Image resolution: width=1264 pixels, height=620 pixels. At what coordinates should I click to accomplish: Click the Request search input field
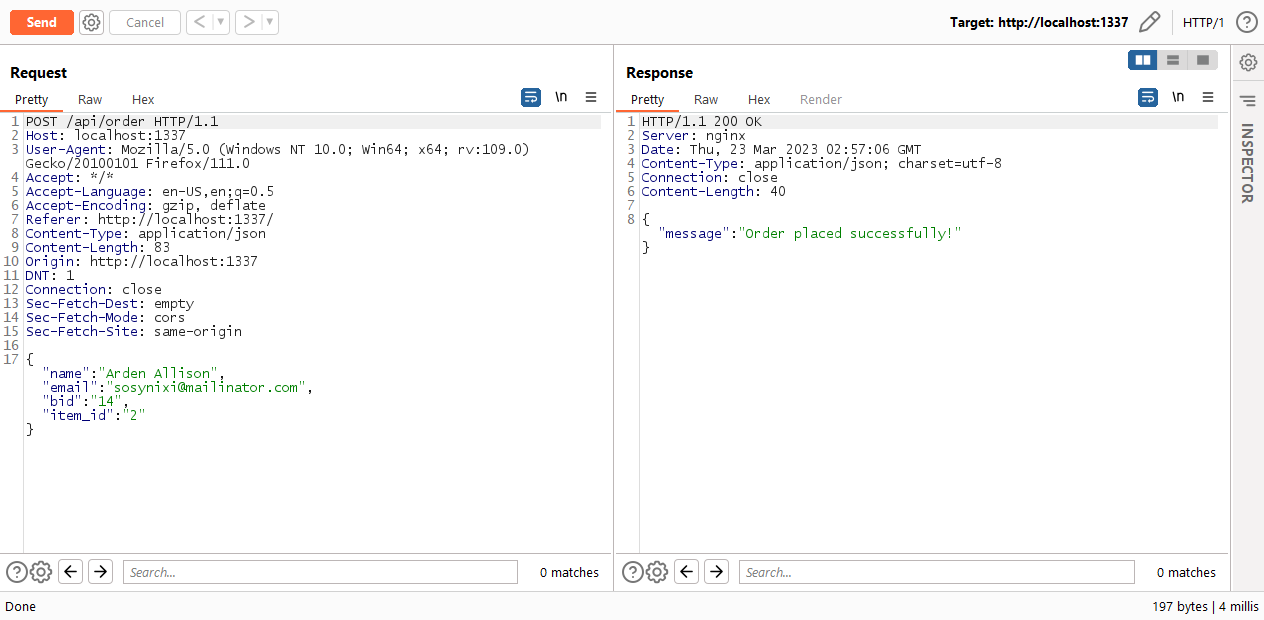tap(320, 572)
